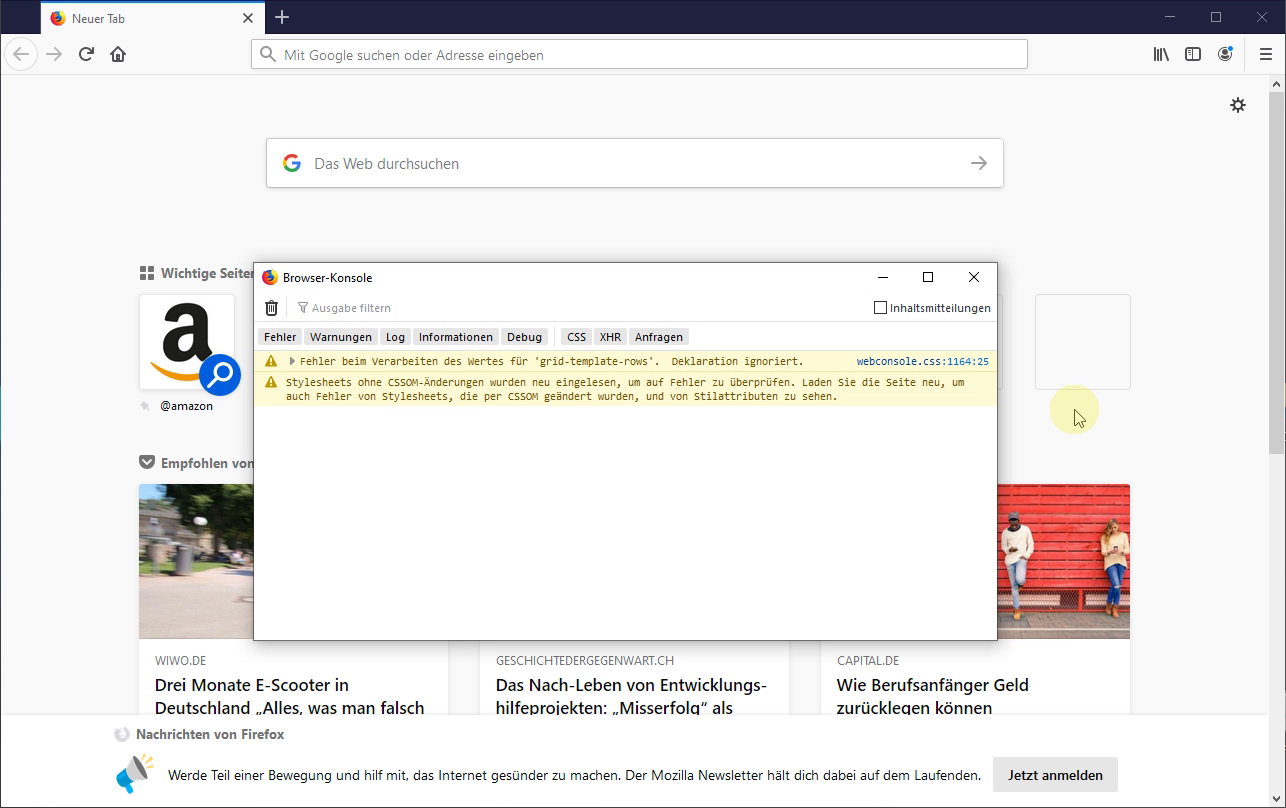Open new tab page settings gear
Screen dimensions: 1286x808
pos(1238,105)
